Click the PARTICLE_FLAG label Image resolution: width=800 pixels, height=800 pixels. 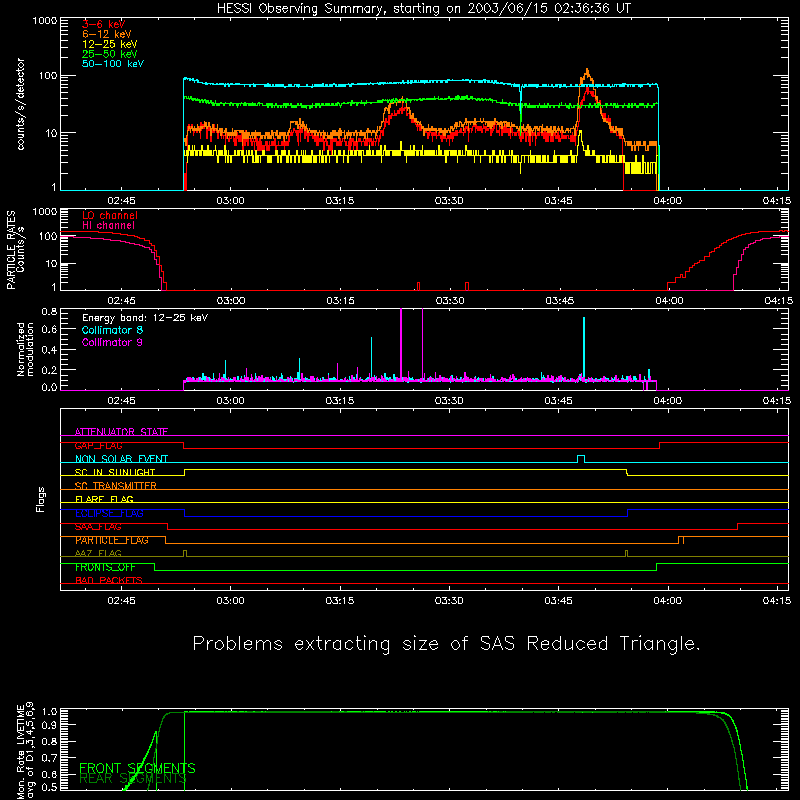[112, 540]
